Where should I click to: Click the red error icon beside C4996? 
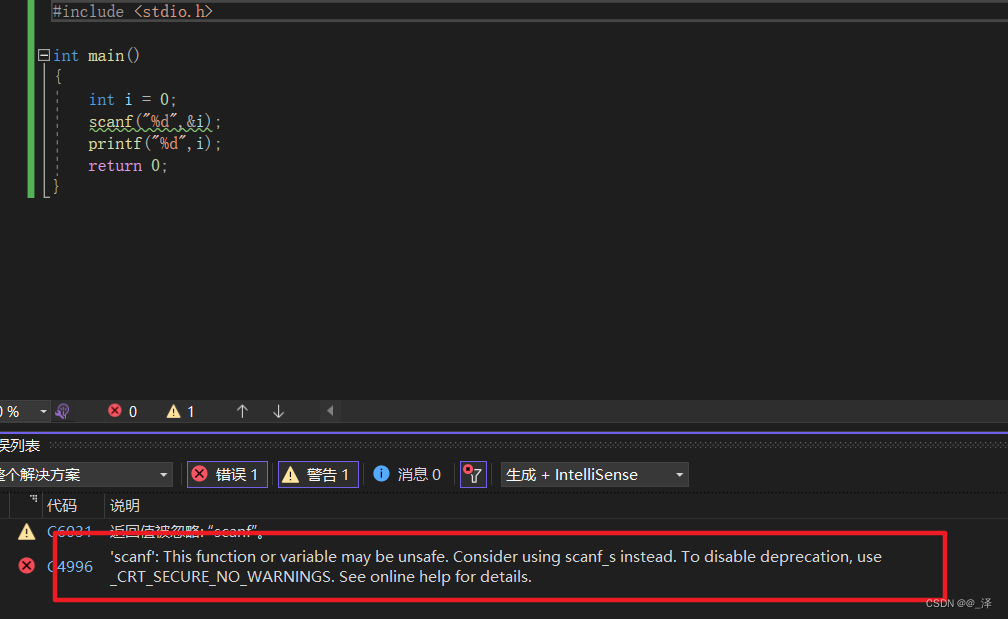coord(25,565)
